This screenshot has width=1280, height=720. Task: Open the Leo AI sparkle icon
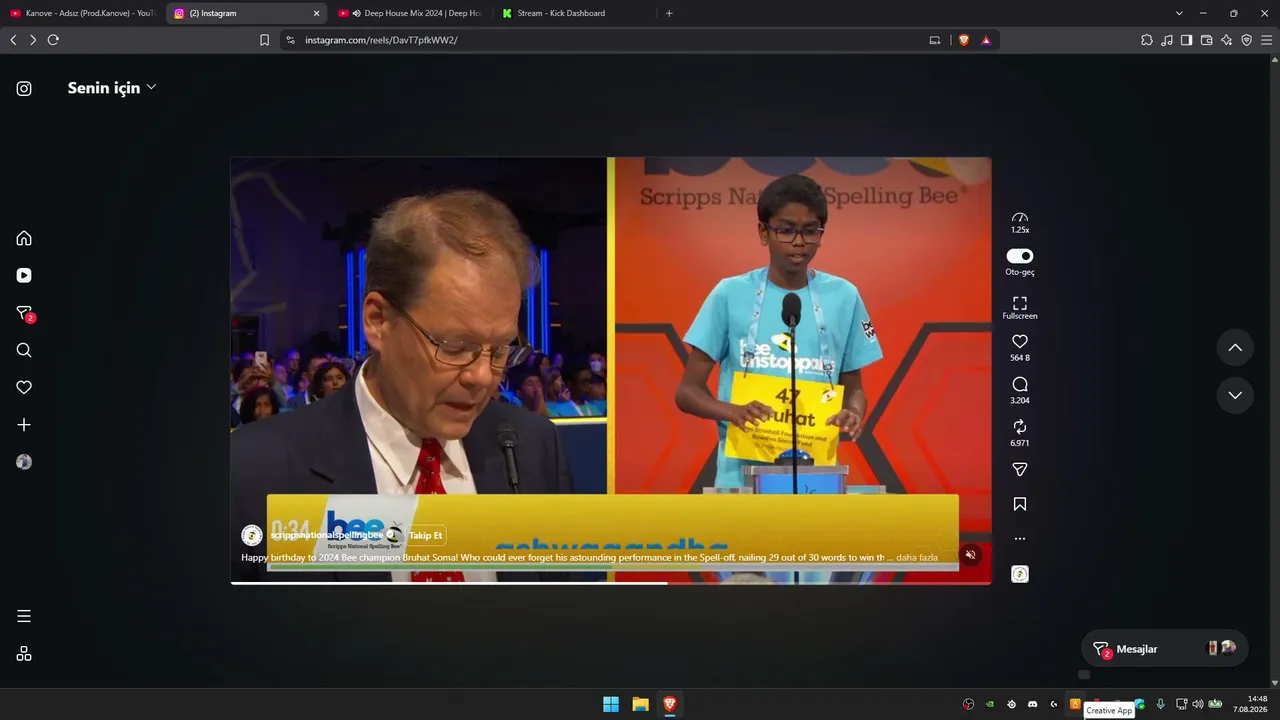(1226, 40)
